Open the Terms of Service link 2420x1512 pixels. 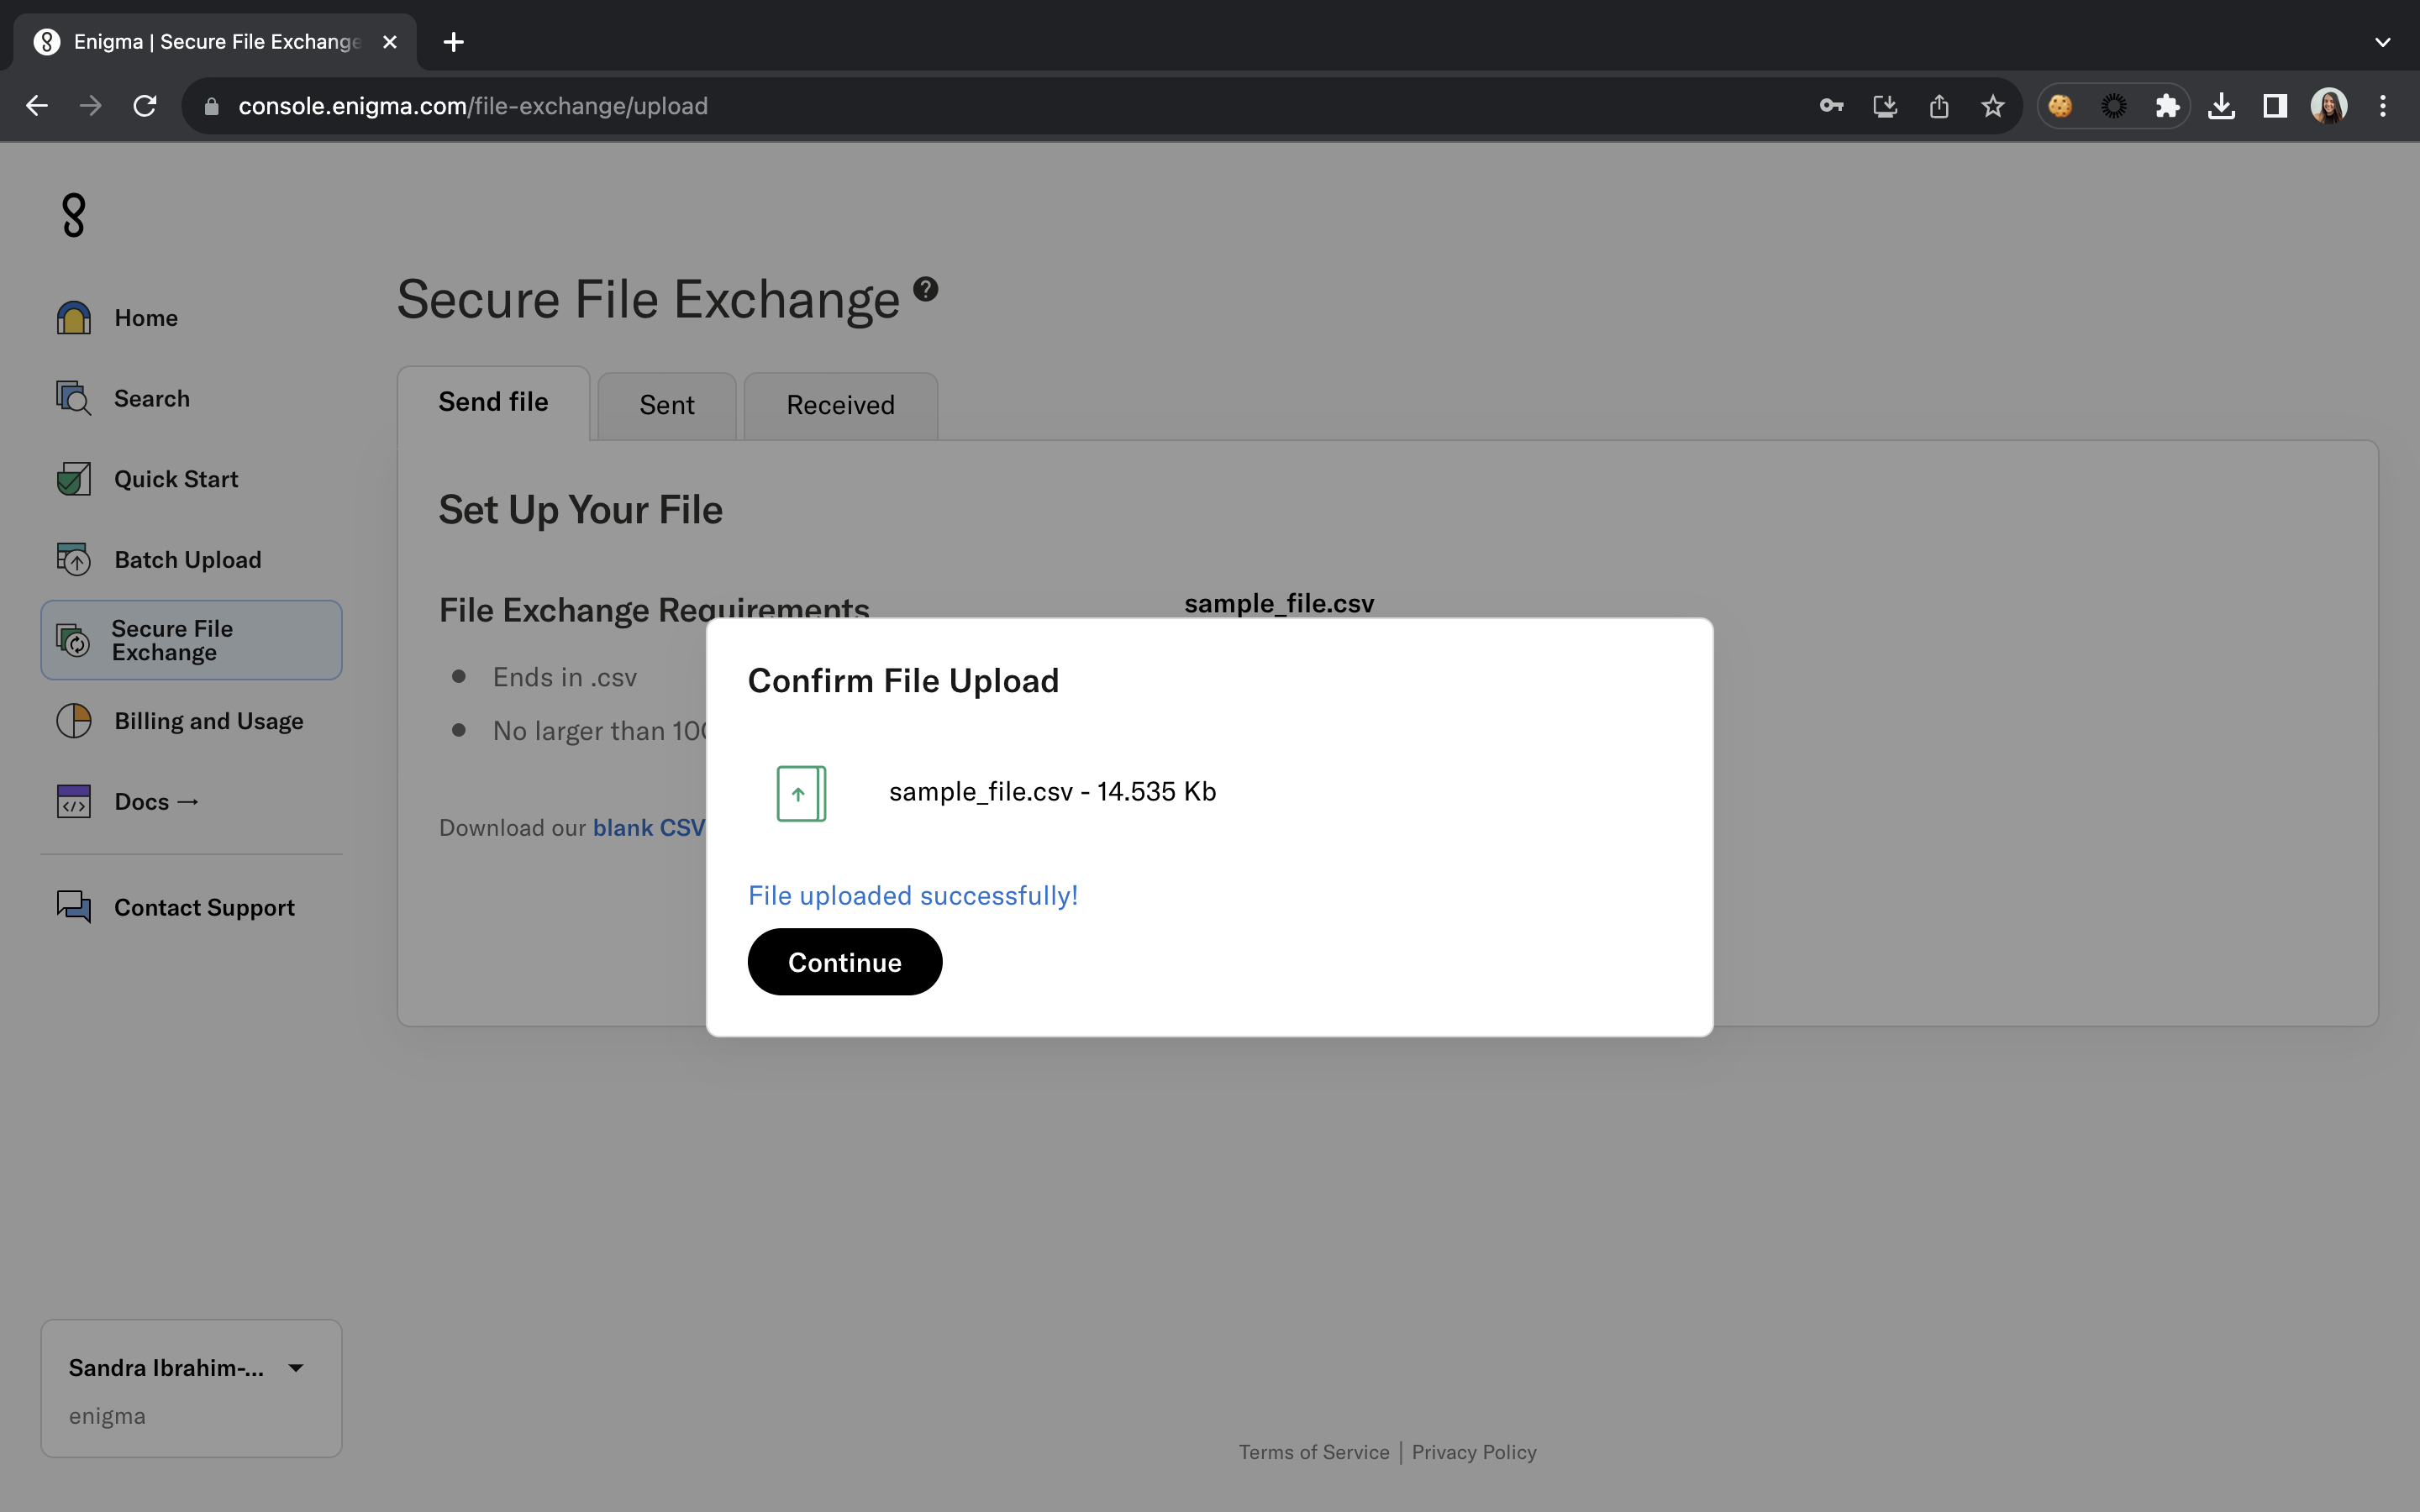click(x=1313, y=1452)
